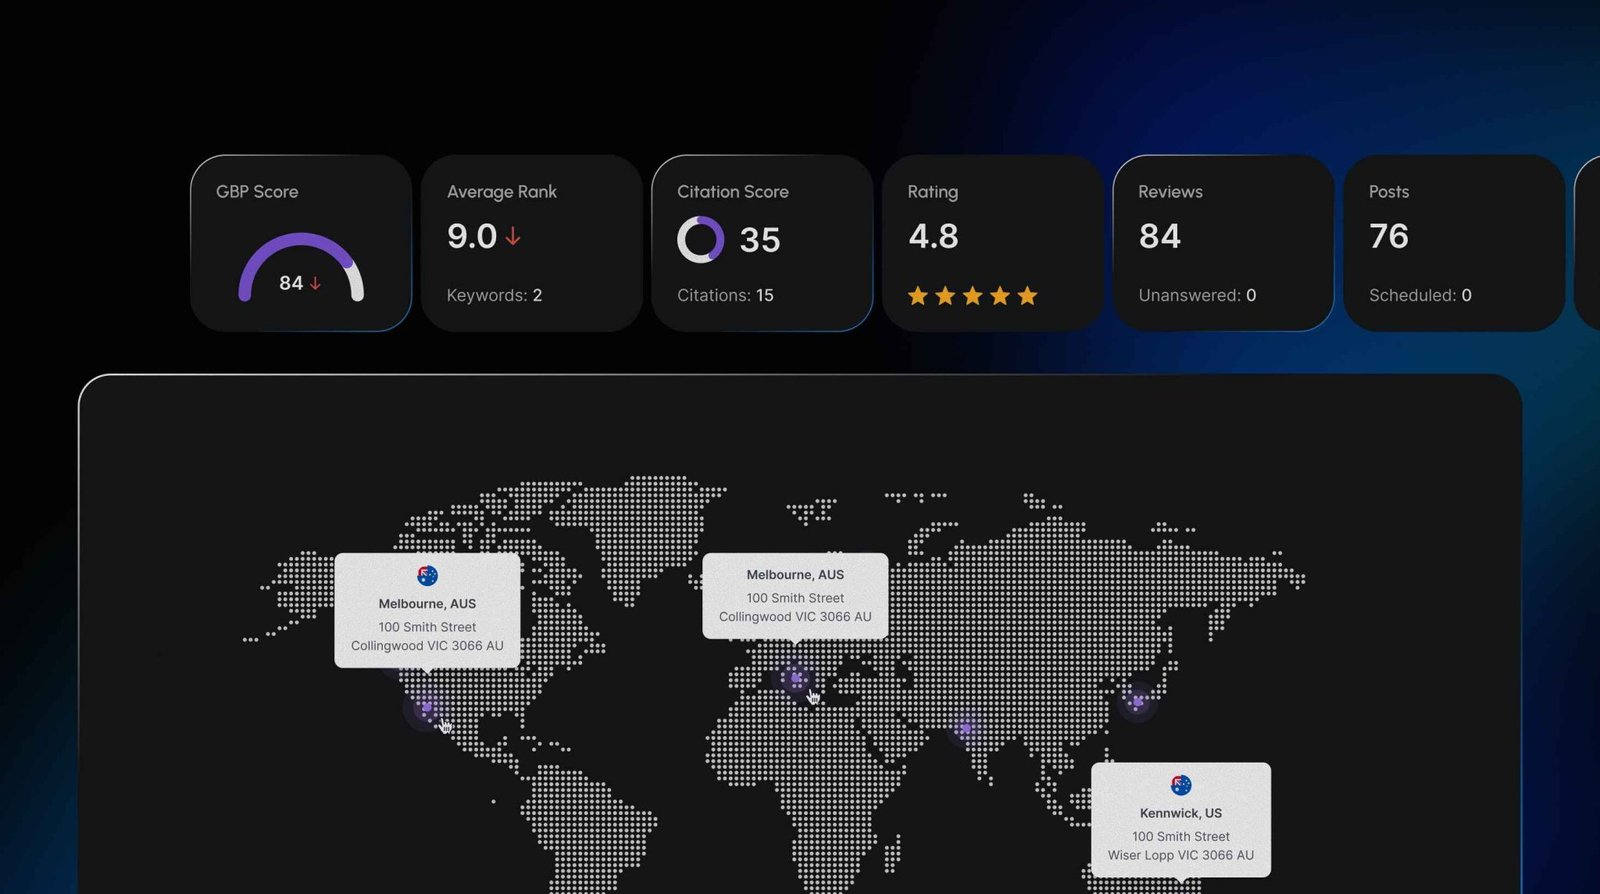Select the purple map marker over India
The image size is (1600, 894).
point(965,728)
